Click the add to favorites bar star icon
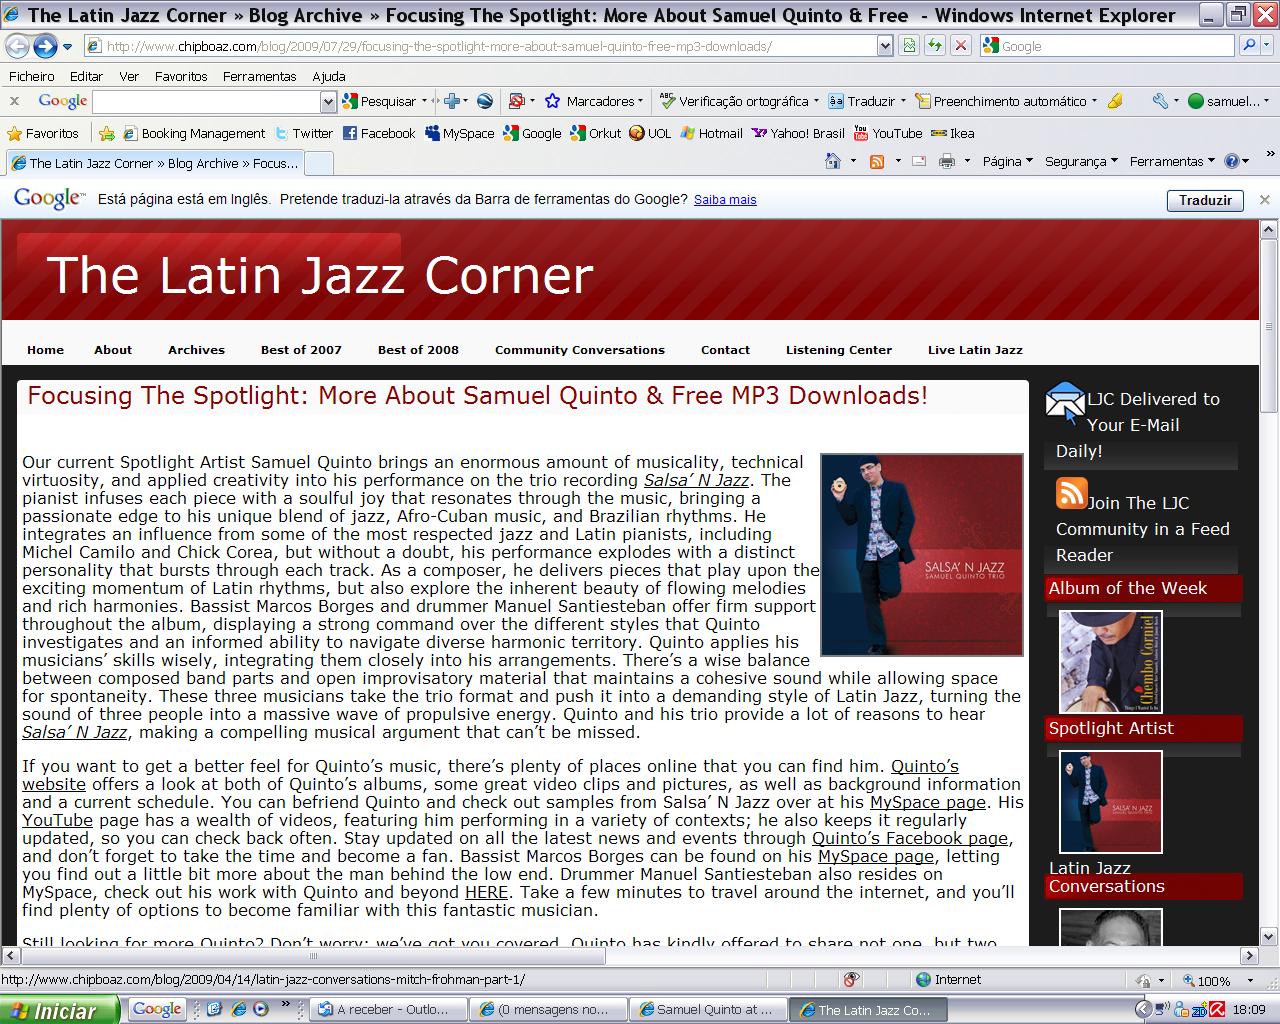The width and height of the screenshot is (1280, 1024). click(x=106, y=133)
